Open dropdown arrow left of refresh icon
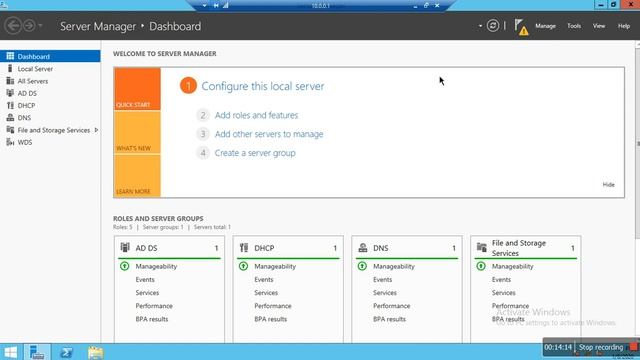Image resolution: width=640 pixels, height=360 pixels. point(480,26)
